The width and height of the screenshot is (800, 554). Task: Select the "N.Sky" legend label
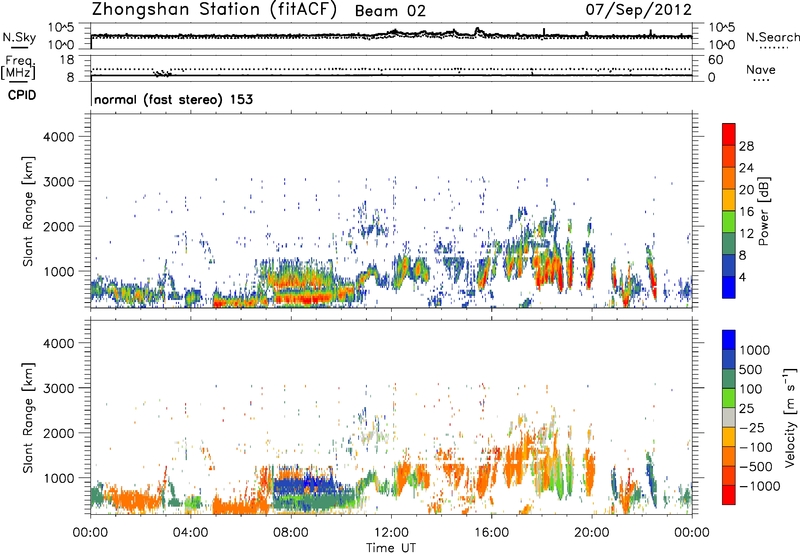(x=19, y=37)
